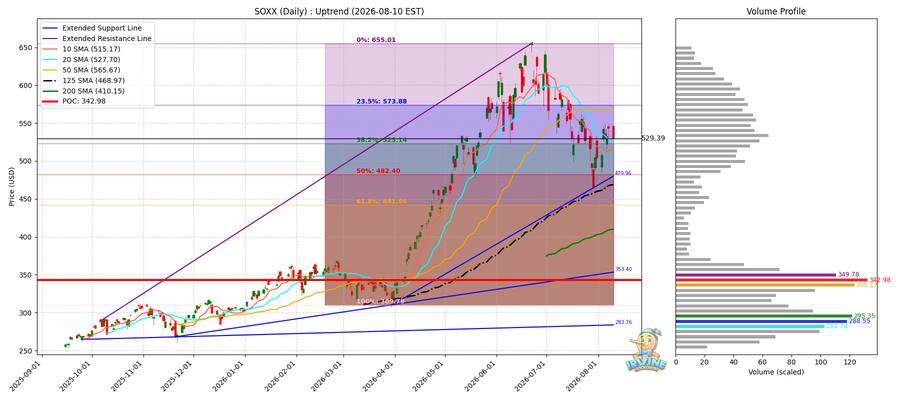
Task: Click '50 SMA (565.67)' in the legend
Action: click(90, 69)
